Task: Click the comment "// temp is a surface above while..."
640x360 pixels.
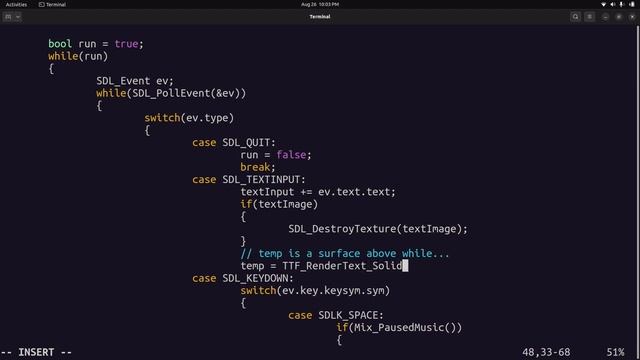Action: tap(345, 253)
